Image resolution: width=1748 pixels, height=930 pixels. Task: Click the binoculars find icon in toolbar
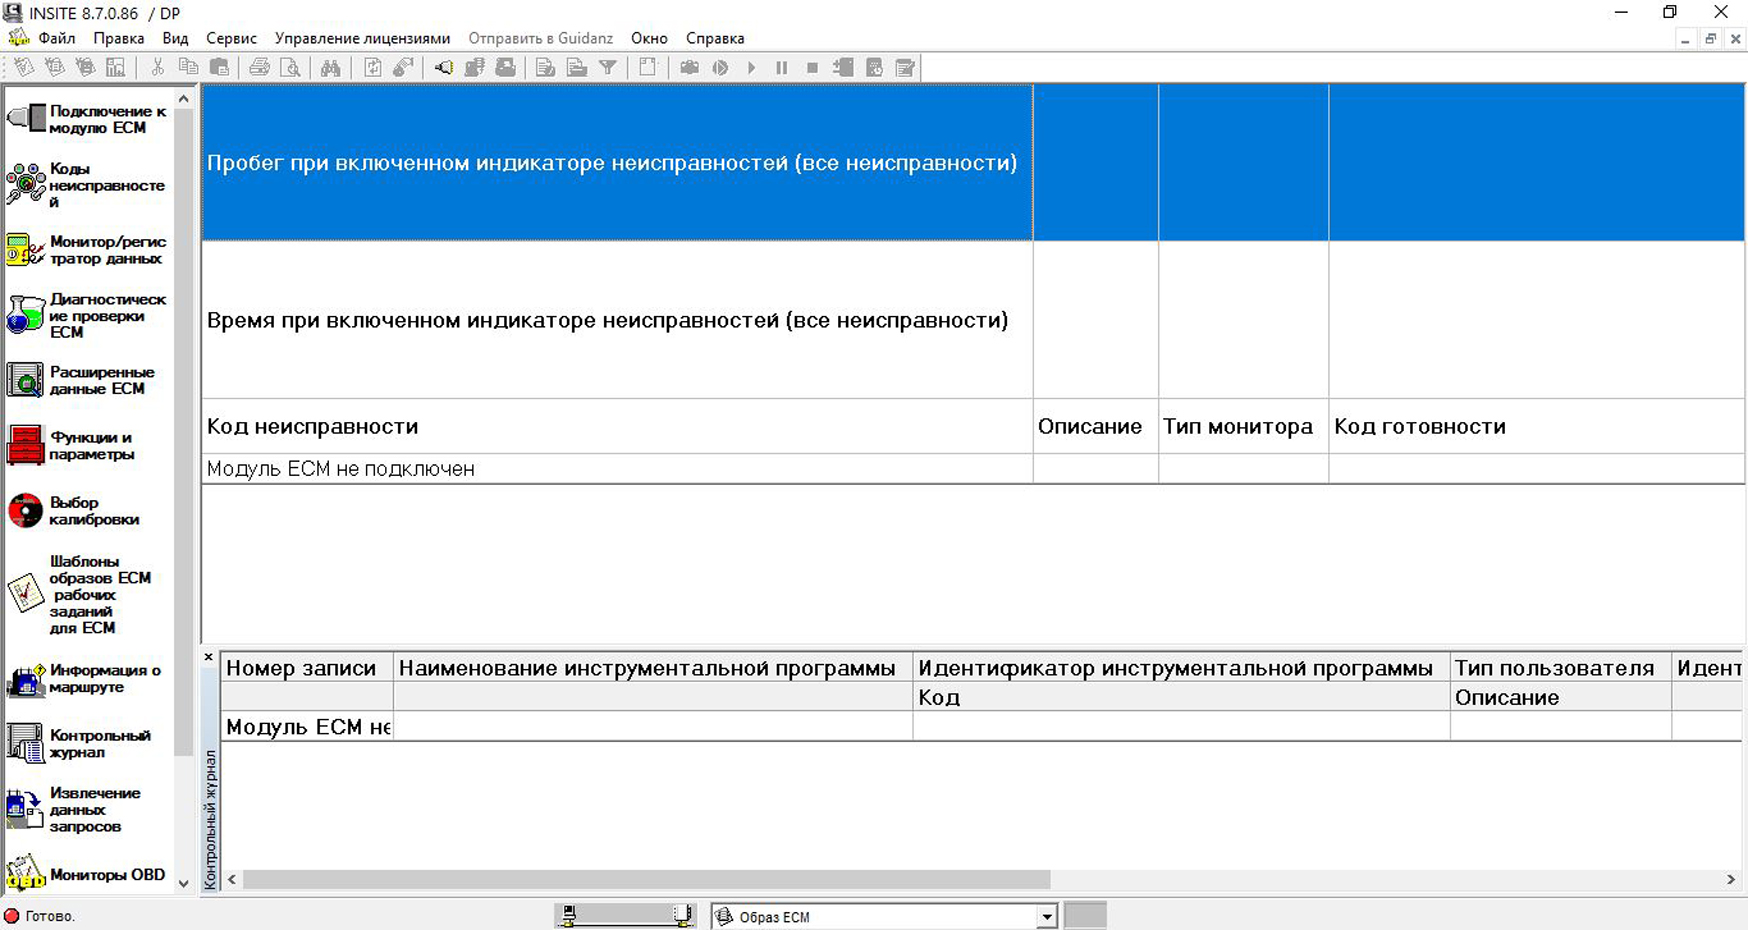(330, 68)
